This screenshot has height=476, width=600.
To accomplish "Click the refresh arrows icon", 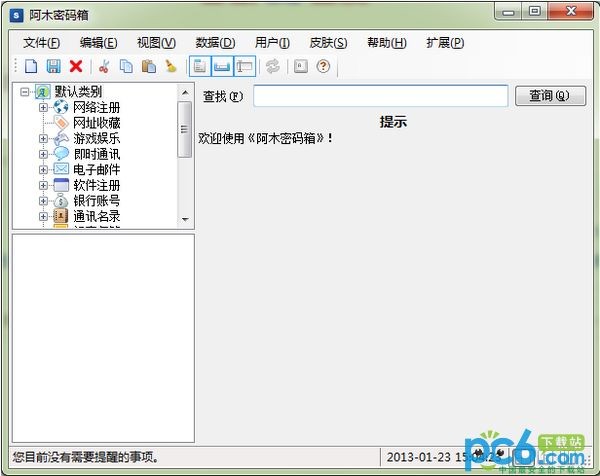I will click(273, 66).
